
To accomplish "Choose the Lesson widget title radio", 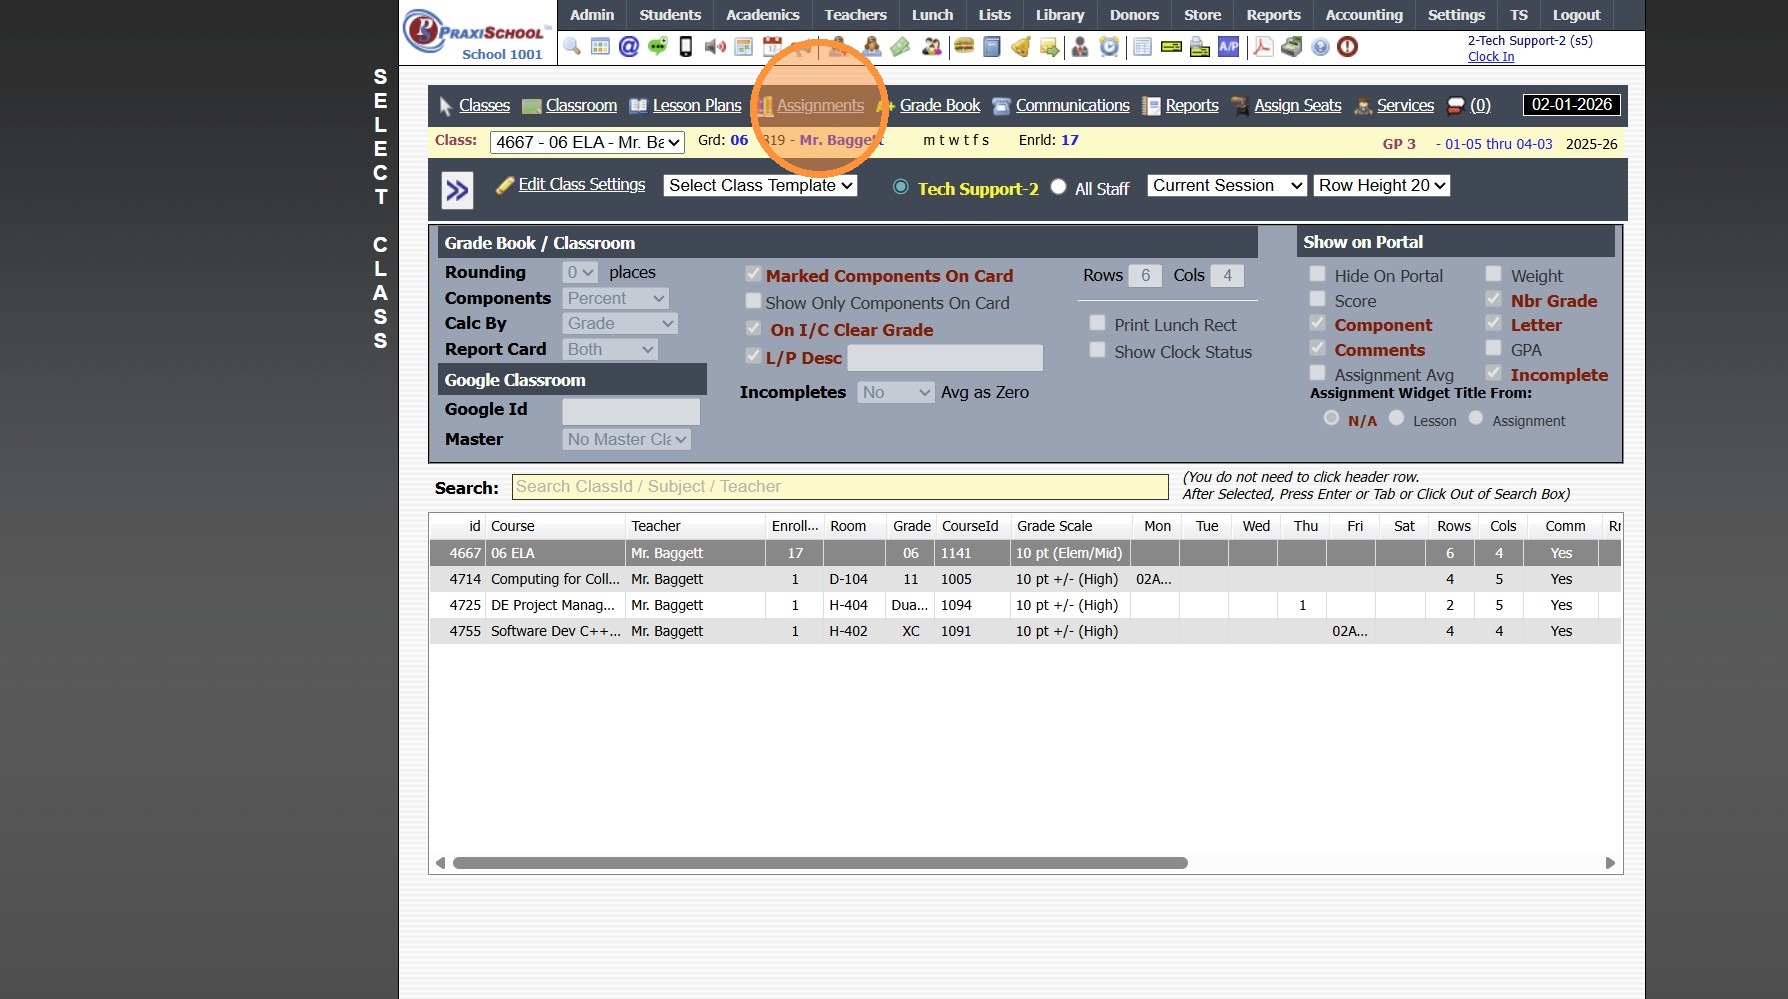I will click(x=1397, y=418).
